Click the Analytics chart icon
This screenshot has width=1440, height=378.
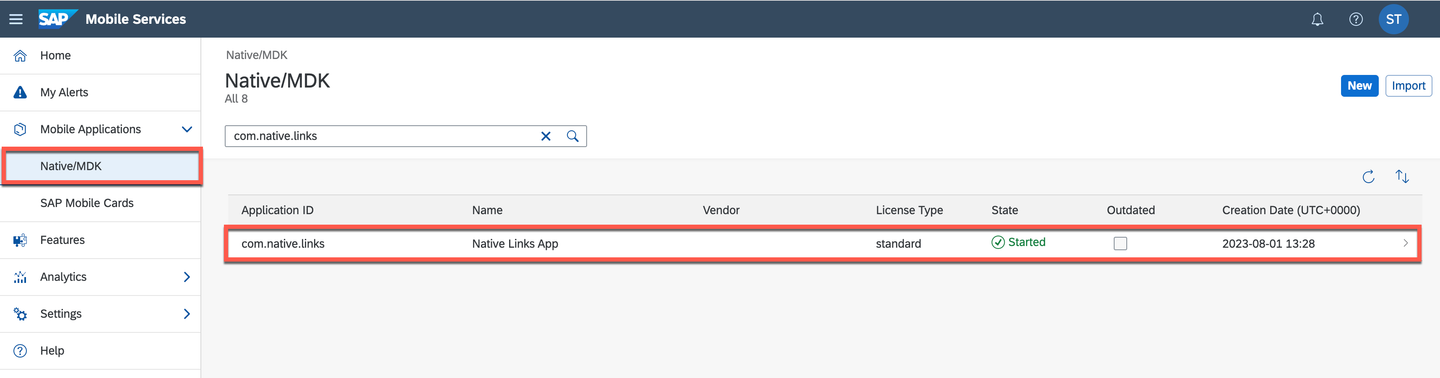pos(20,277)
